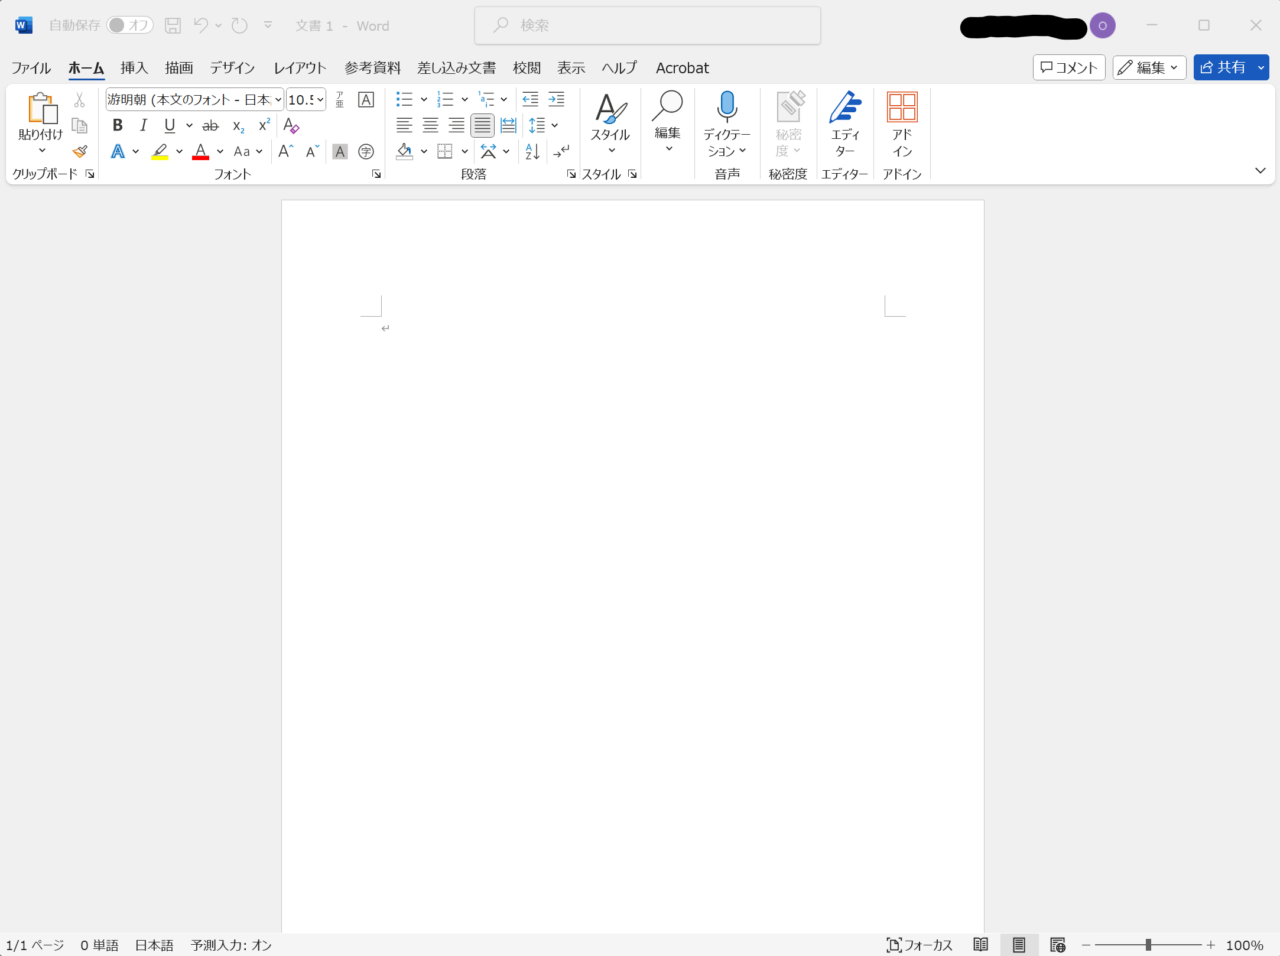Decrease font size with the A-down icon
Screen dimensions: 1280x956
(x=312, y=151)
